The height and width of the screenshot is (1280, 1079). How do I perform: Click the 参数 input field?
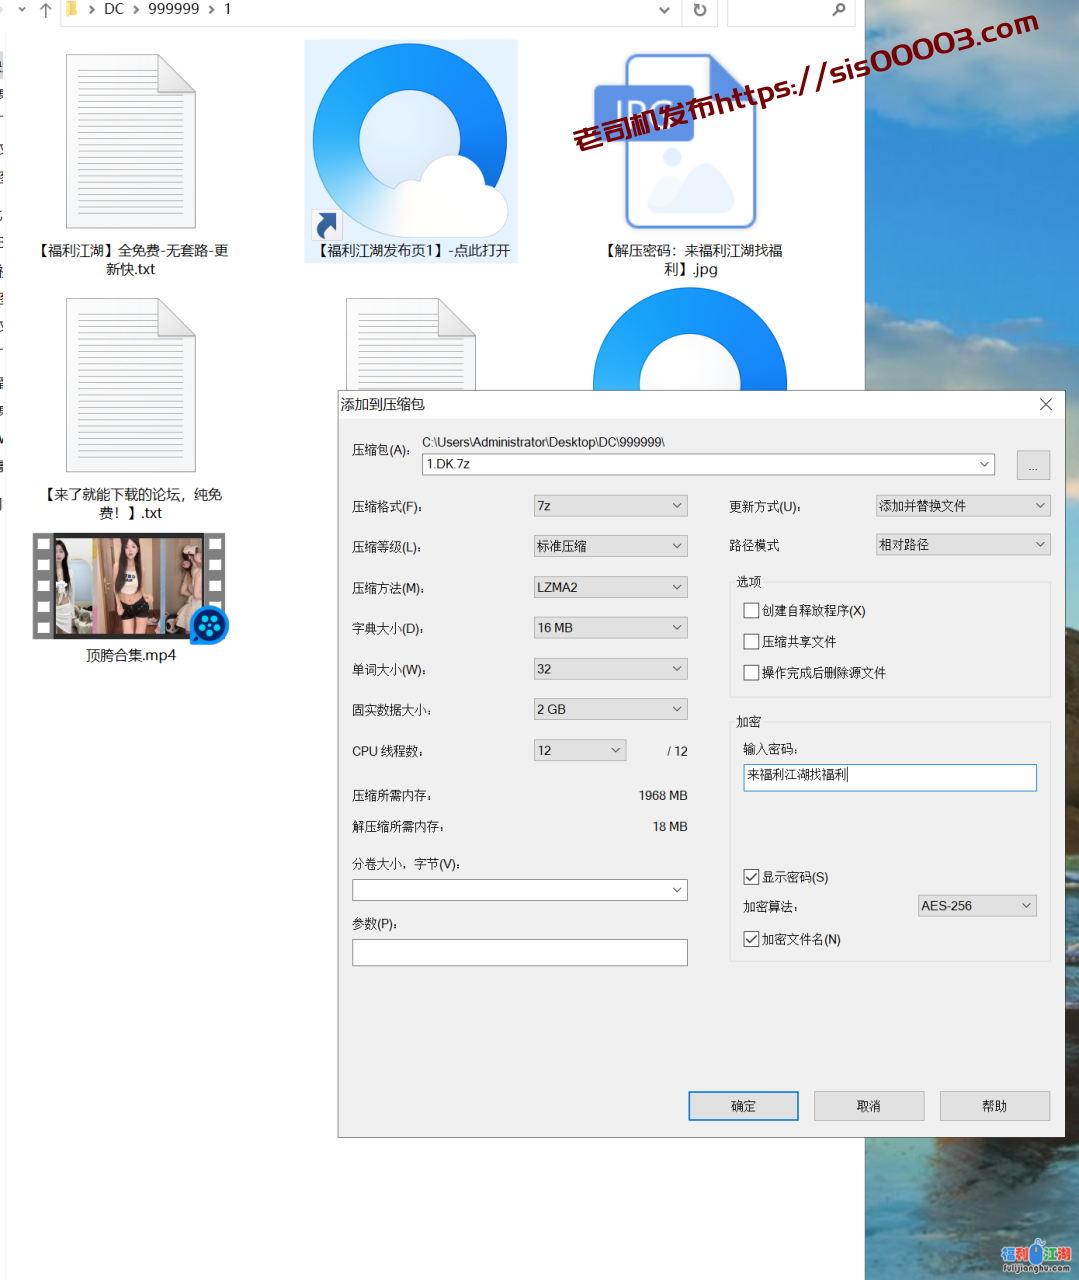click(x=519, y=953)
